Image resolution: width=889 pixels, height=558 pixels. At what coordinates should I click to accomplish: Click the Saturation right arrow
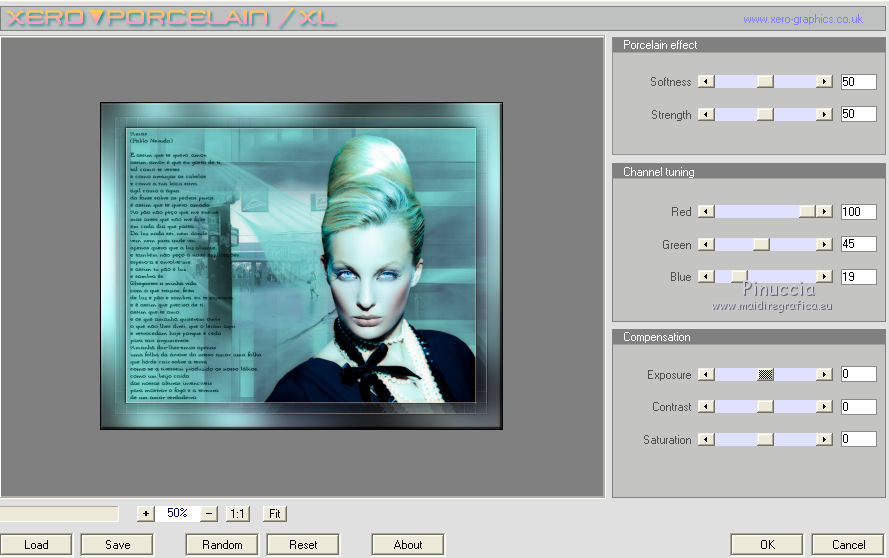[x=824, y=439]
